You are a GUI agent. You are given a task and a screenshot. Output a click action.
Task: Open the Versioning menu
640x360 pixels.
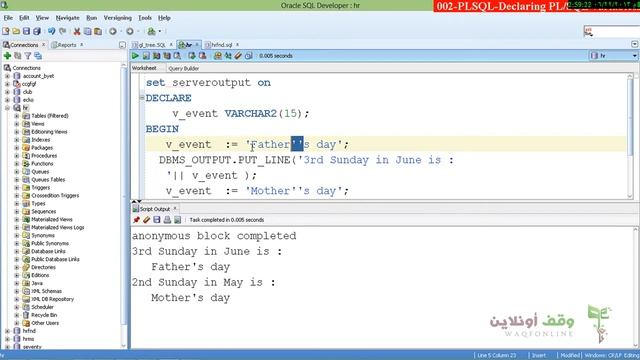118,18
